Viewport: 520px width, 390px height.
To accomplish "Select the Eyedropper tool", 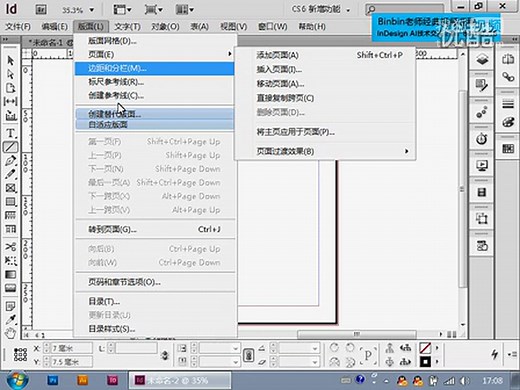I will 11,319.
